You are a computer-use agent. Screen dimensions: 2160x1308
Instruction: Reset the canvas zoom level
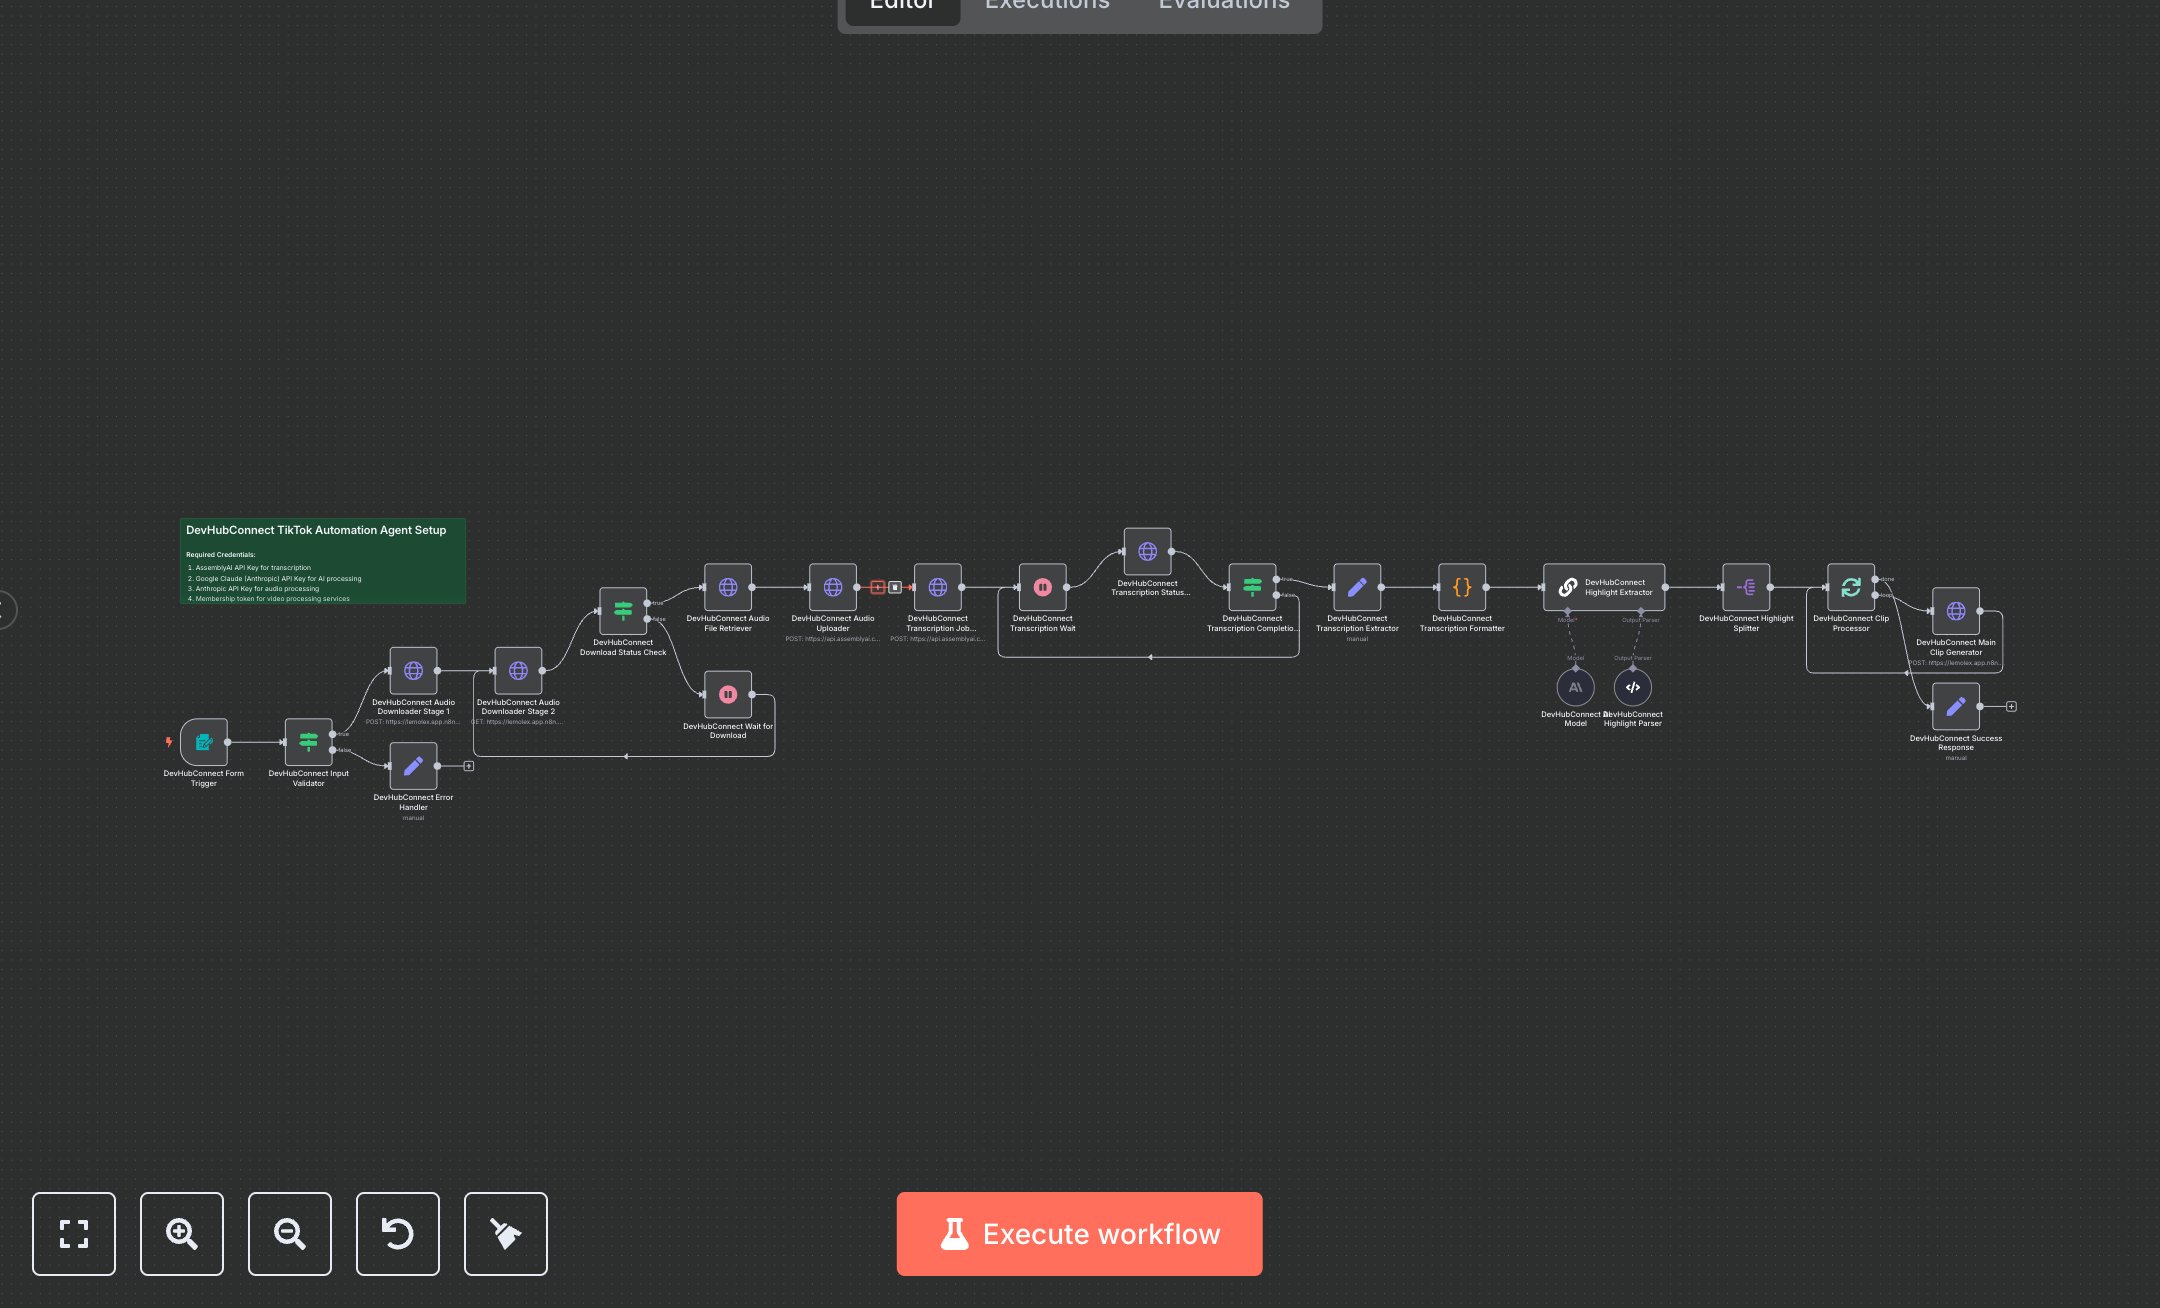point(398,1233)
